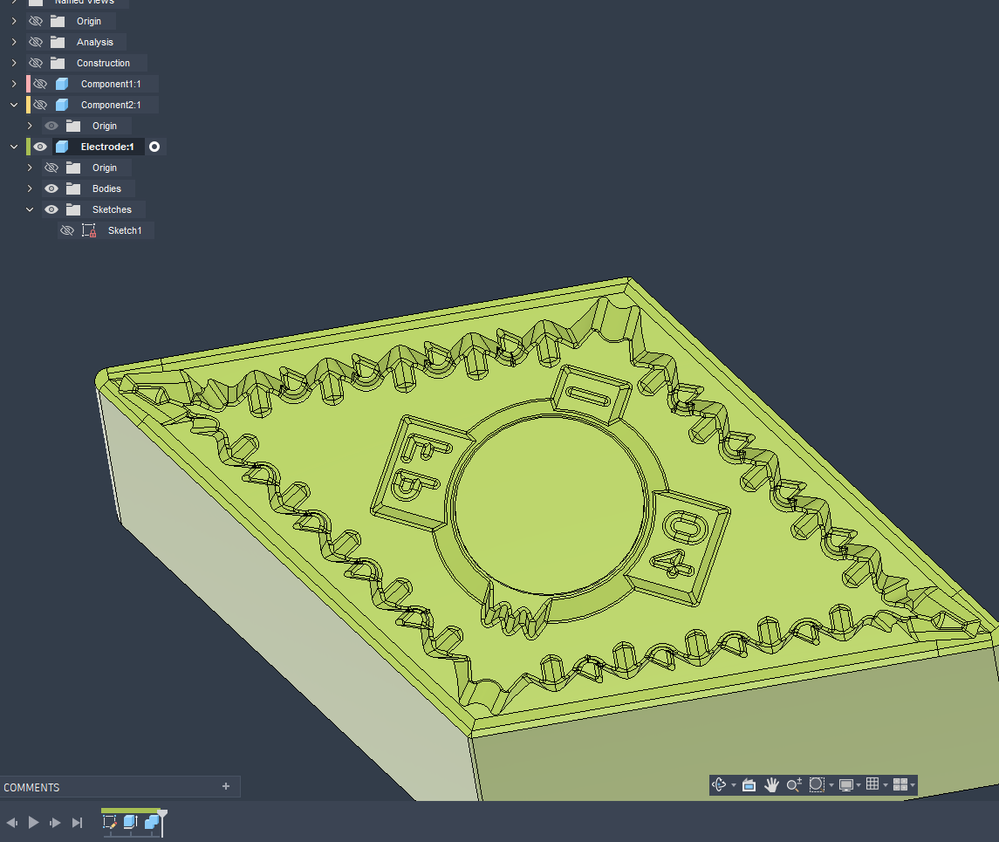Open the Viewports layout icon
The height and width of the screenshot is (842, 999).
pyautogui.click(x=900, y=785)
